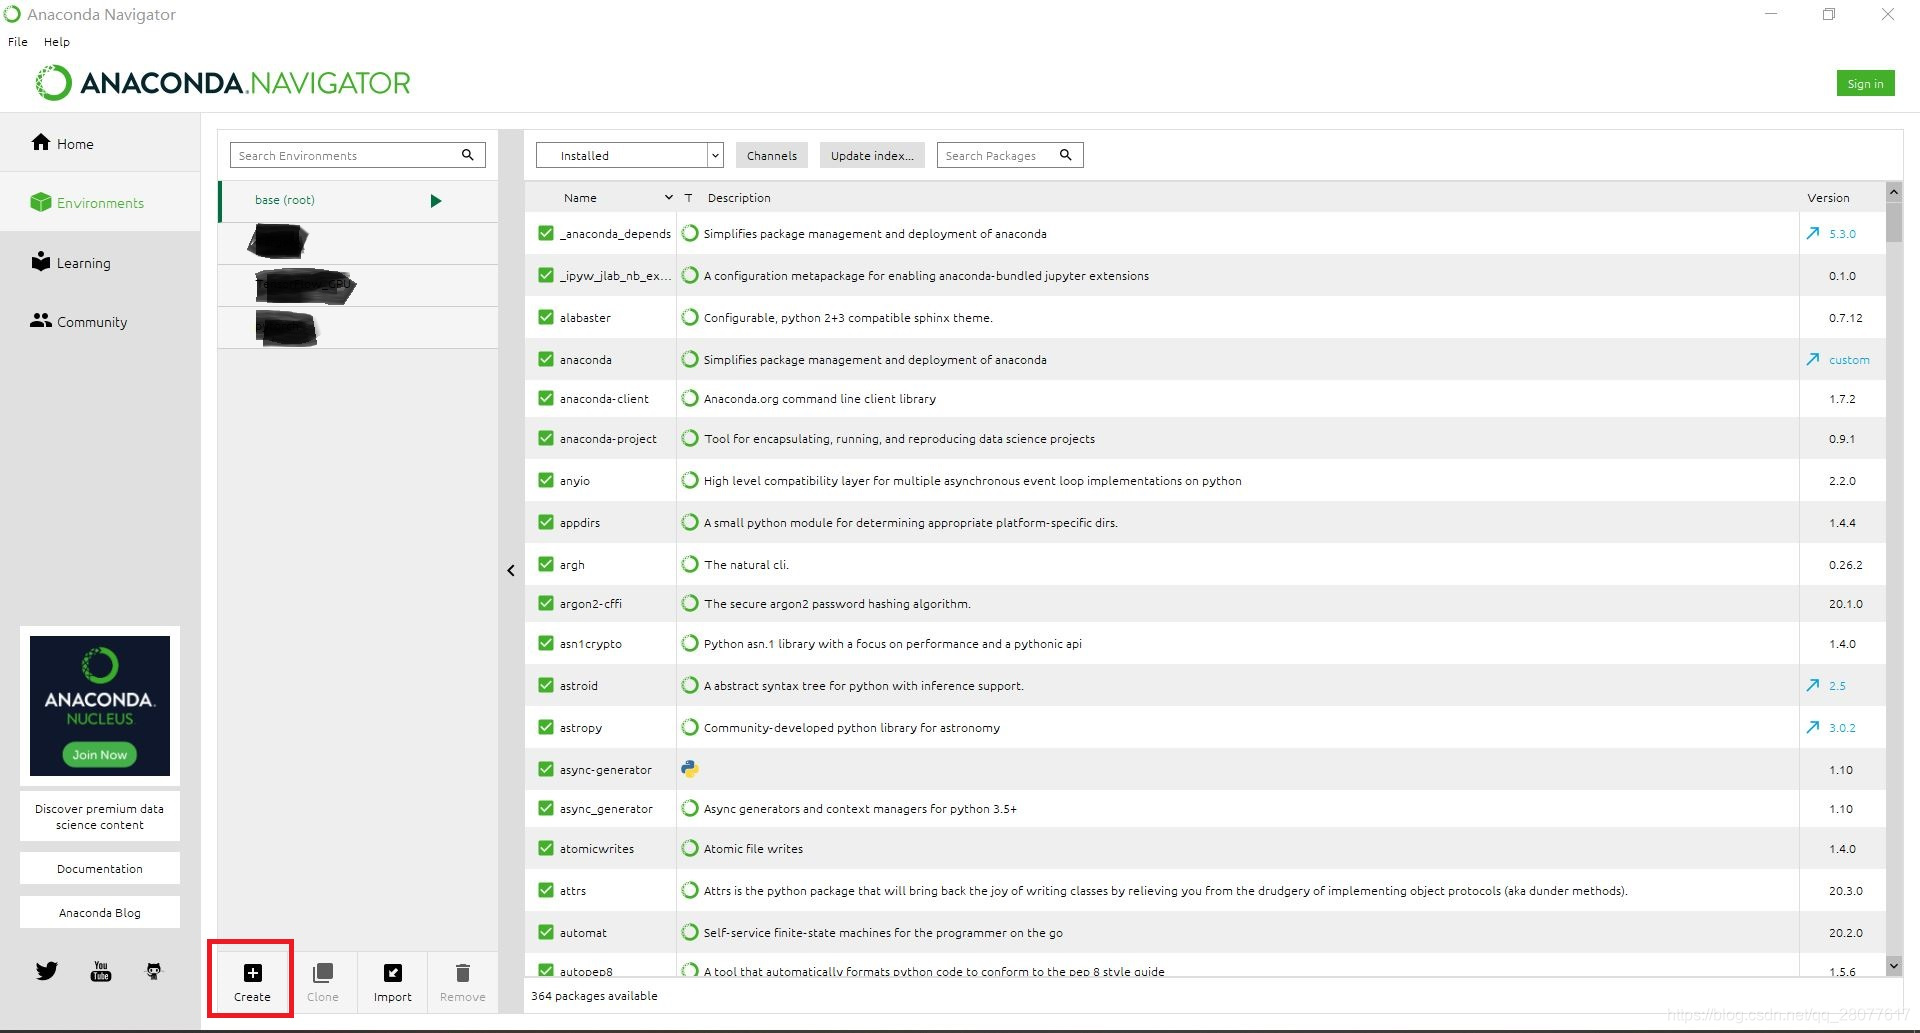
Task: Open the Community tab
Action: click(x=100, y=321)
